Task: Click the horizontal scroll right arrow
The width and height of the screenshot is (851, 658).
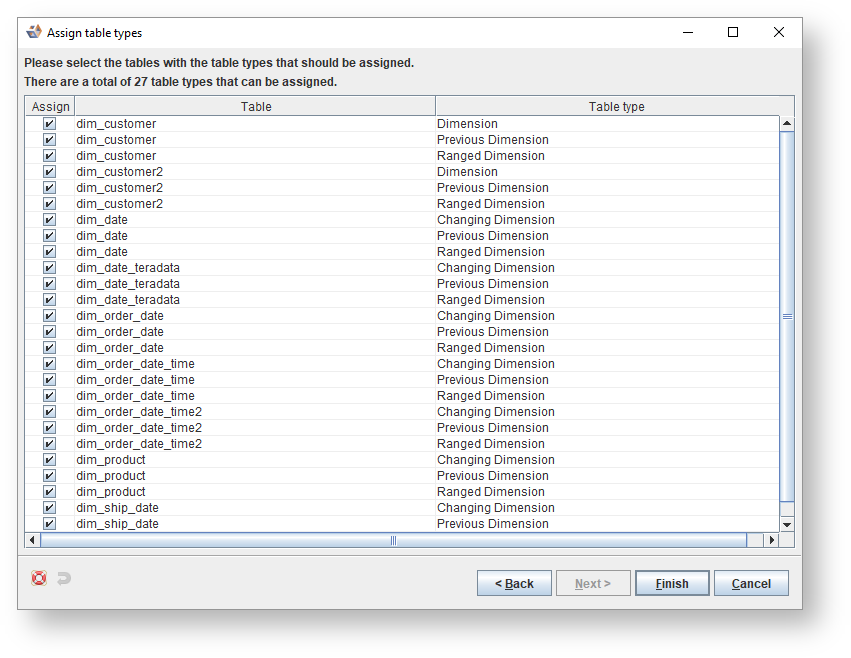Action: [x=770, y=540]
